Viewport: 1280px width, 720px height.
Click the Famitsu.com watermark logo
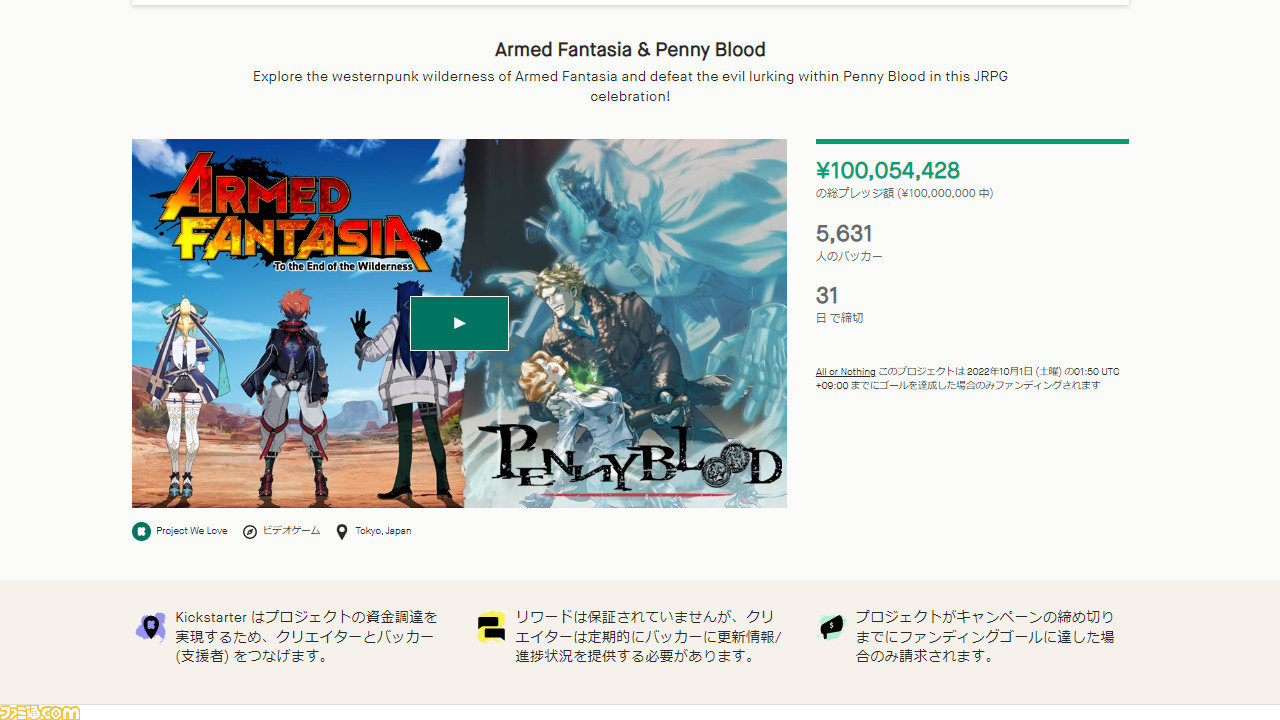tap(40, 712)
